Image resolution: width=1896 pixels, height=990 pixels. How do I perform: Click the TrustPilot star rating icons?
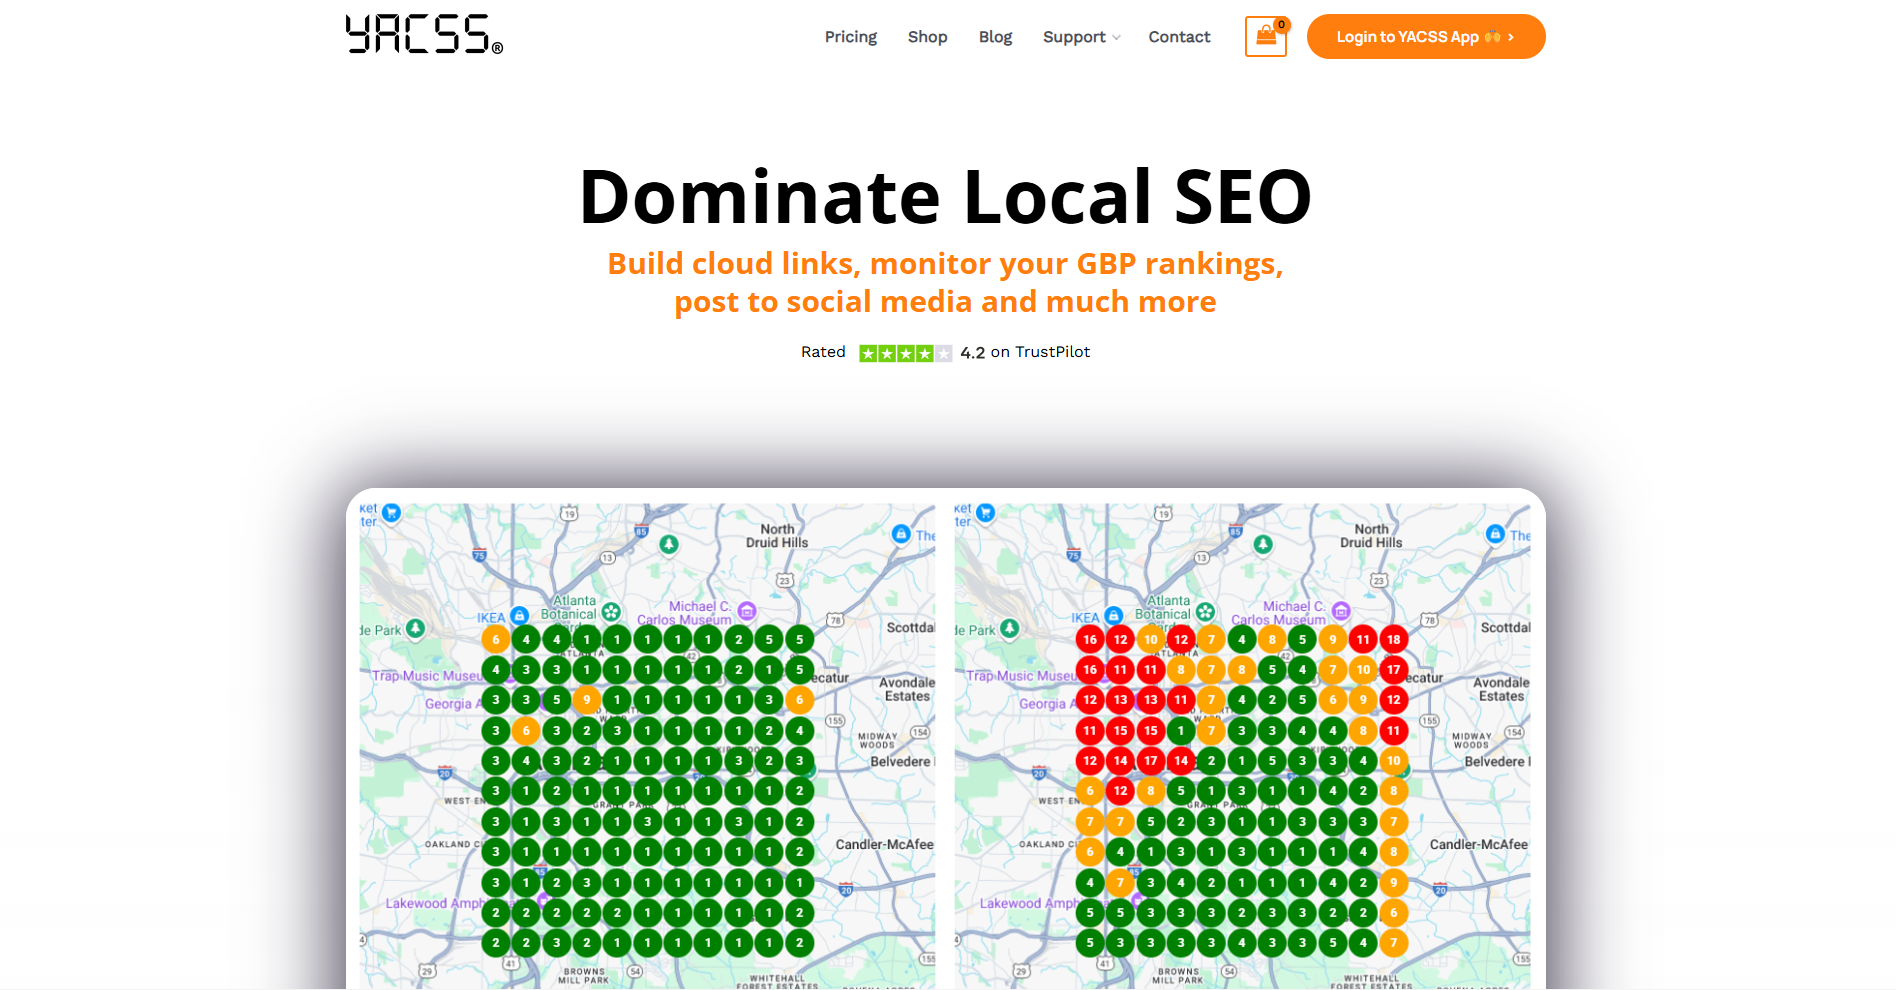[x=905, y=353]
